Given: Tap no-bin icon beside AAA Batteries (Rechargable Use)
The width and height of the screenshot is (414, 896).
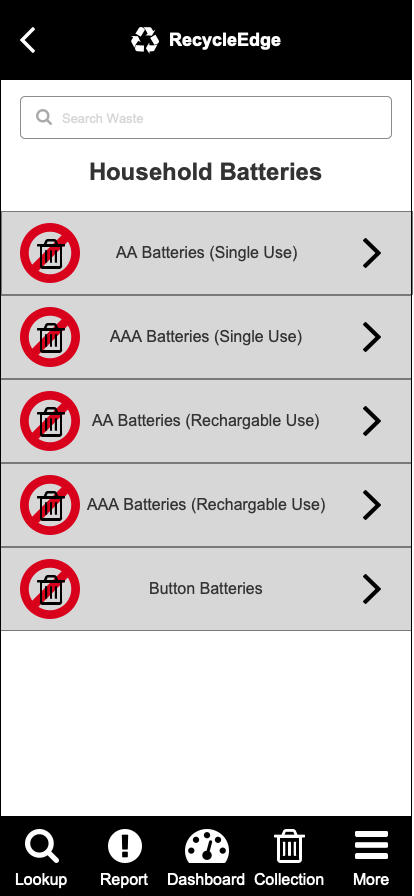Looking at the screenshot, I should (x=50, y=505).
